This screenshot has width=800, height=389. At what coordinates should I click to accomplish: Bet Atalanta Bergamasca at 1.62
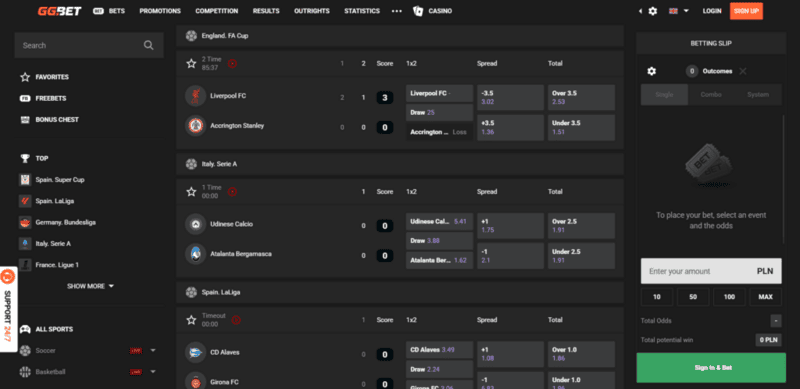coord(440,260)
